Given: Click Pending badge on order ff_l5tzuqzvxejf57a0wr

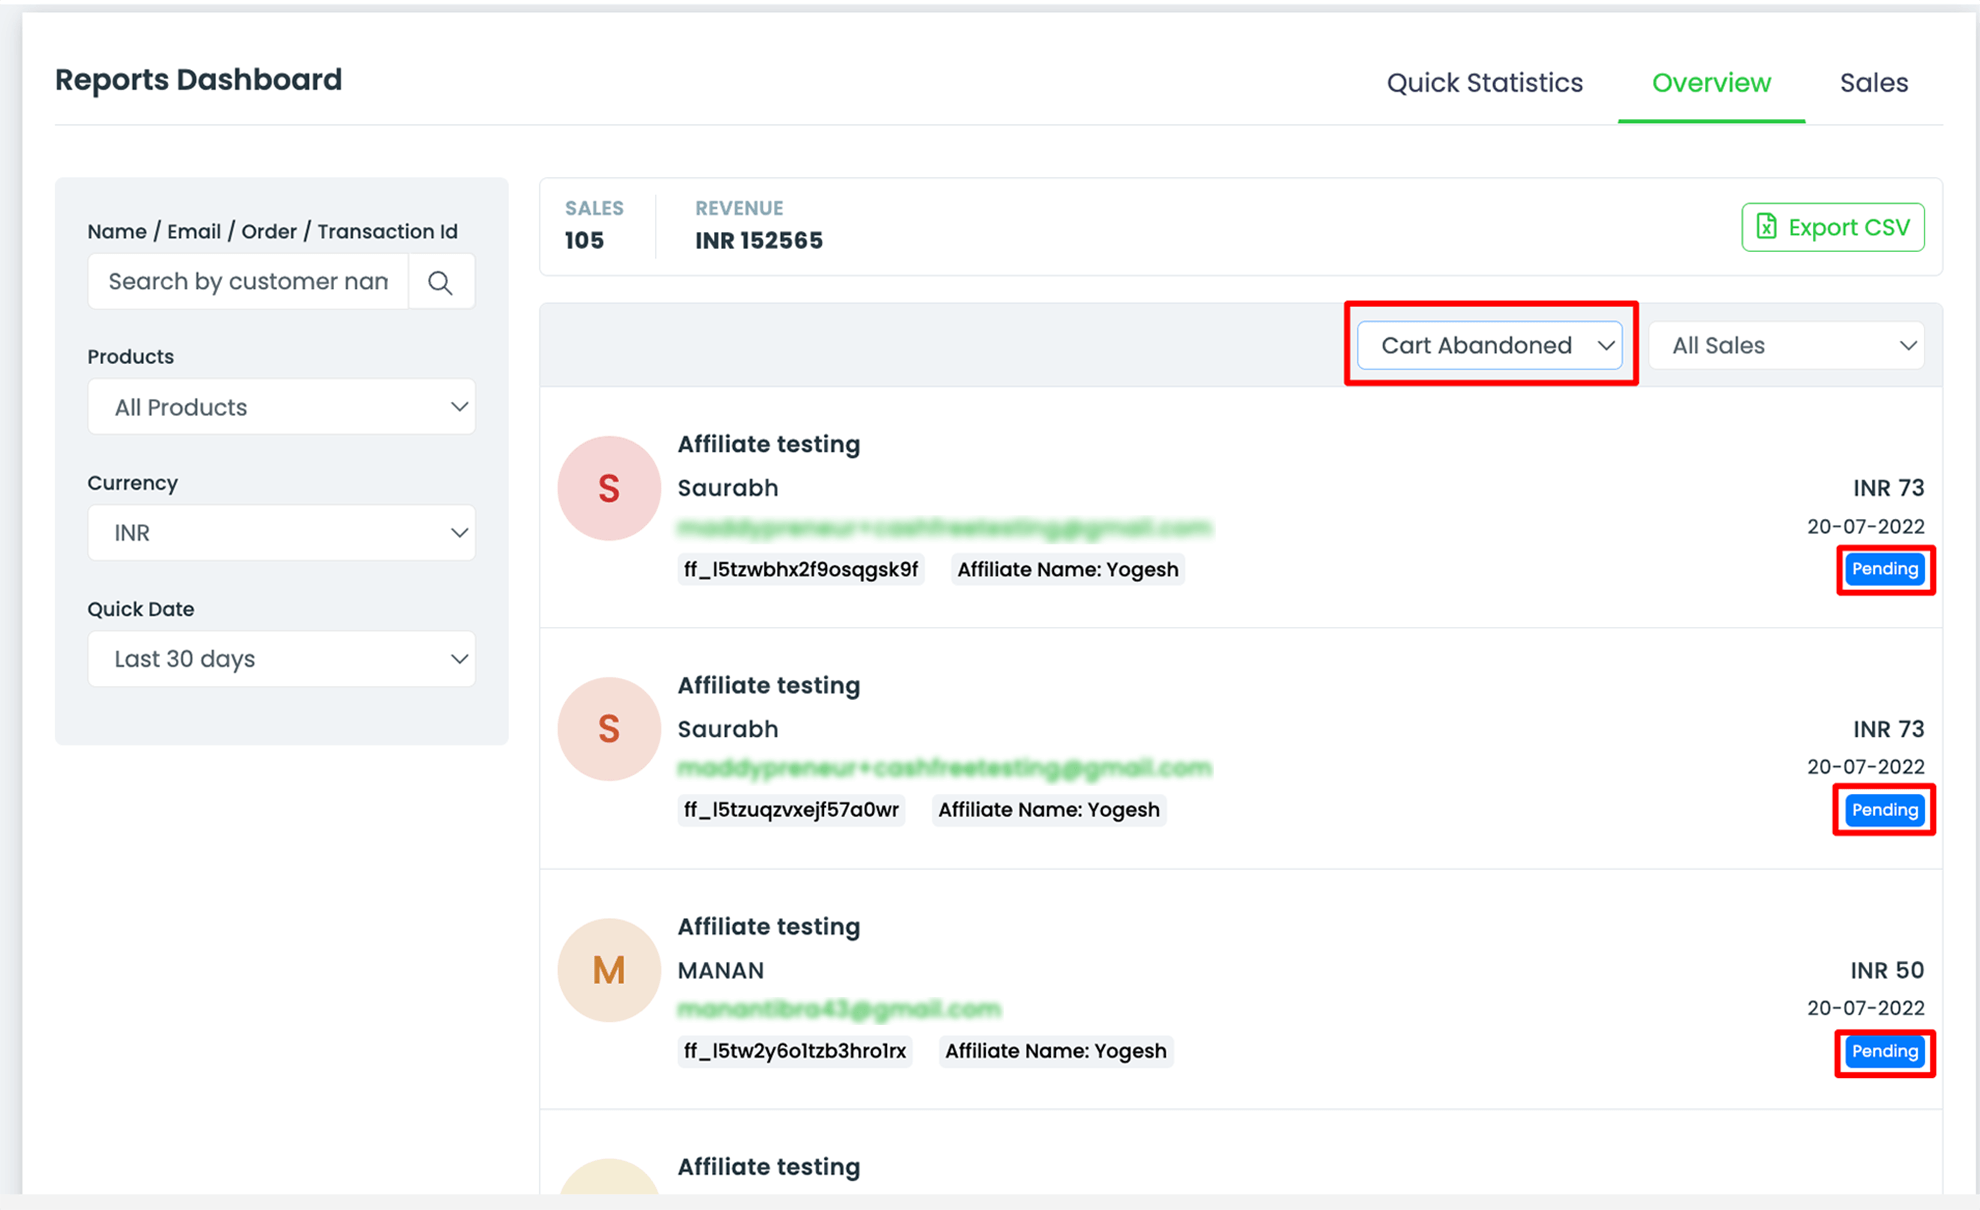Looking at the screenshot, I should coord(1884,810).
